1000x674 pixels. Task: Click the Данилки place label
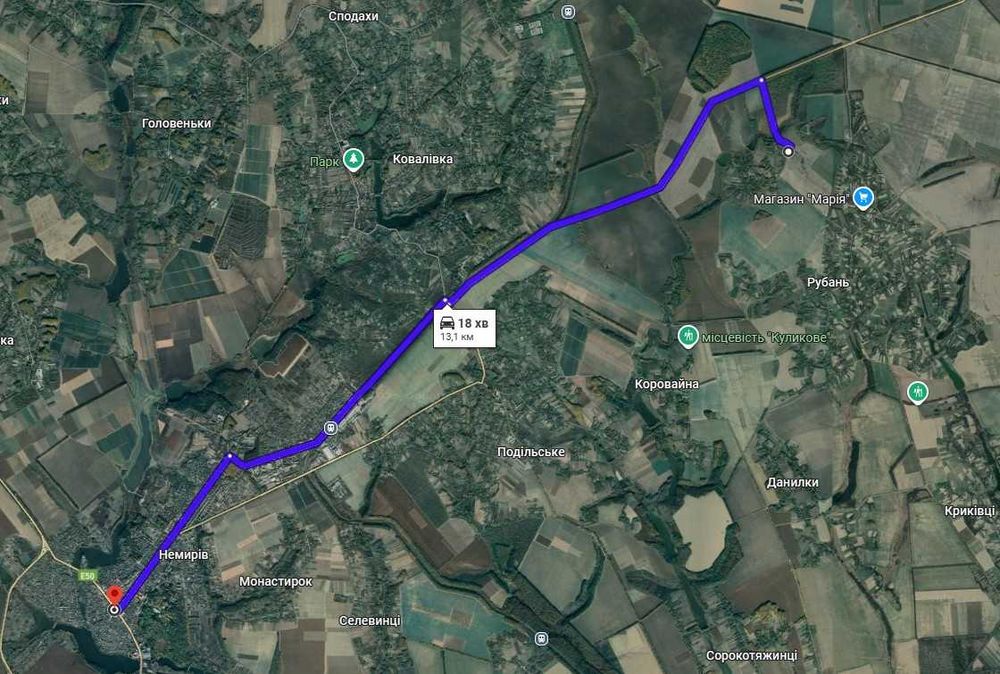[793, 482]
